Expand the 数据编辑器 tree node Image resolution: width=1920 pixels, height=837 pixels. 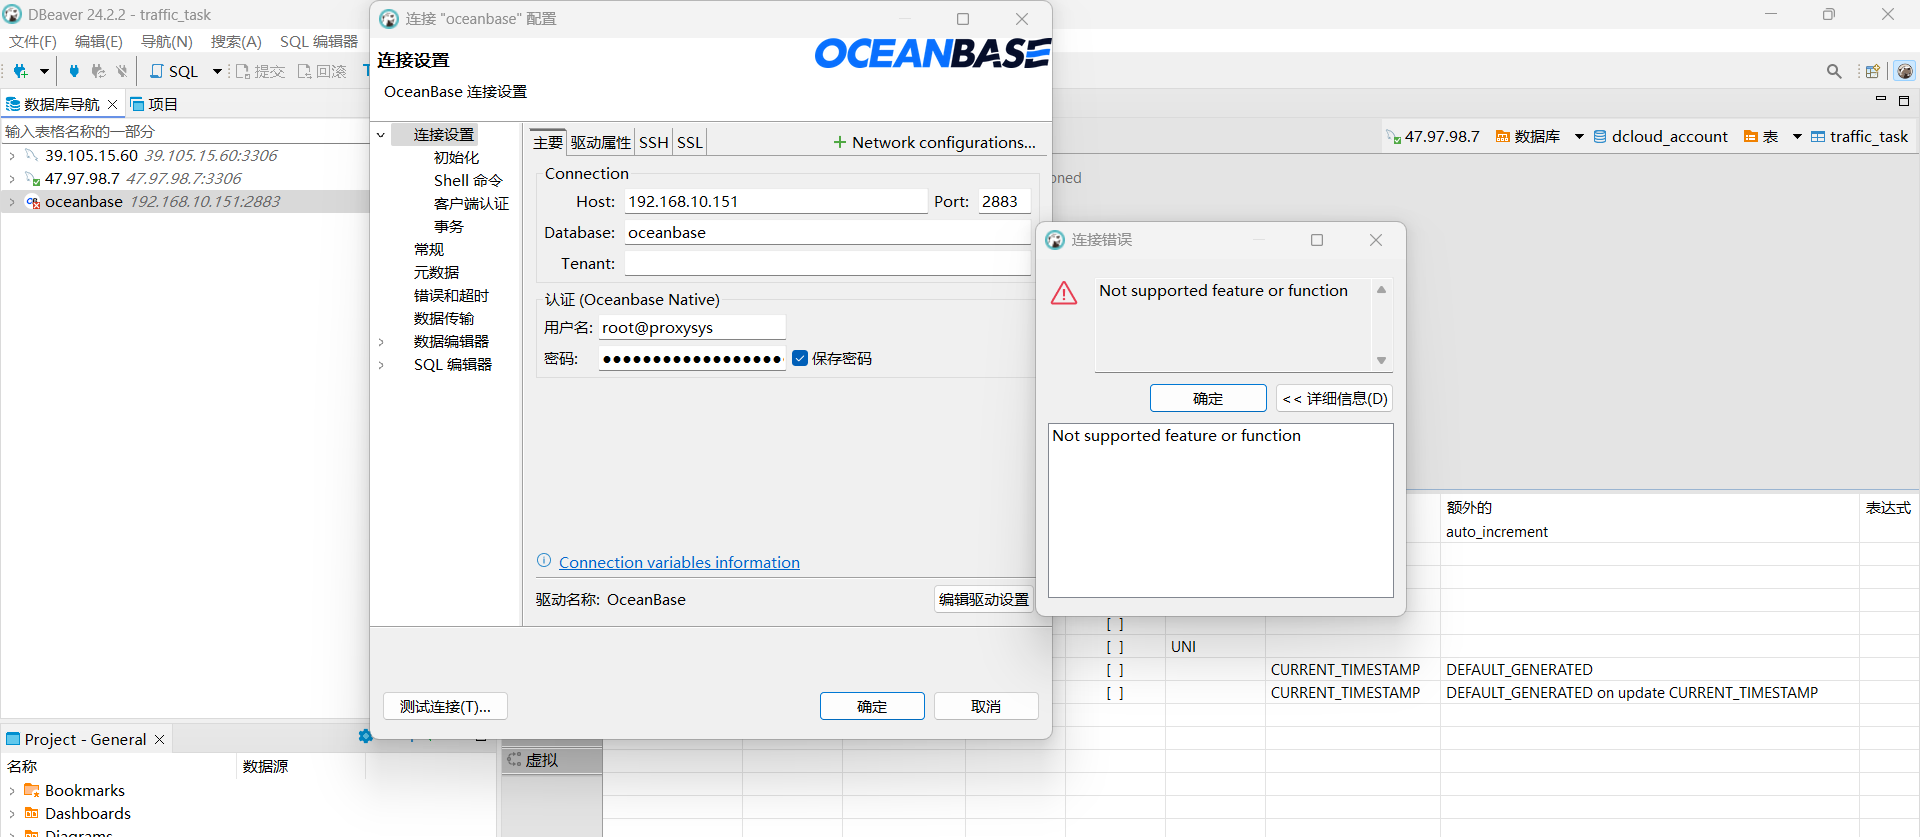click(x=381, y=342)
